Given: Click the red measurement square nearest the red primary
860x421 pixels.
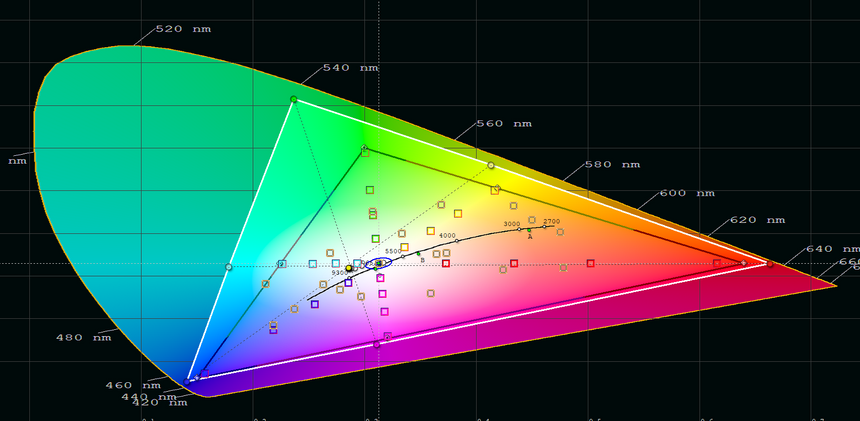Looking at the screenshot, I should [x=717, y=263].
